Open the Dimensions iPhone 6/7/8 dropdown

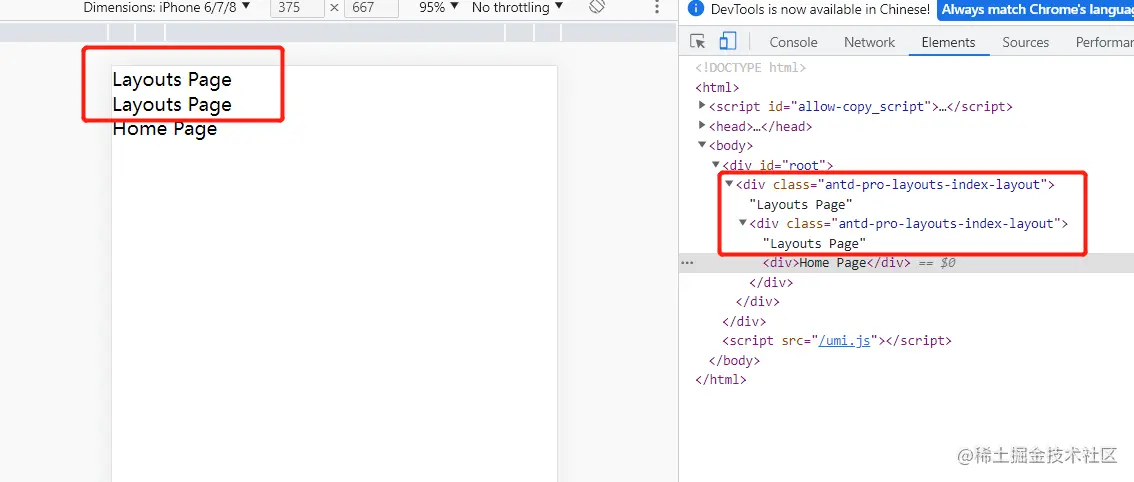(x=167, y=7)
